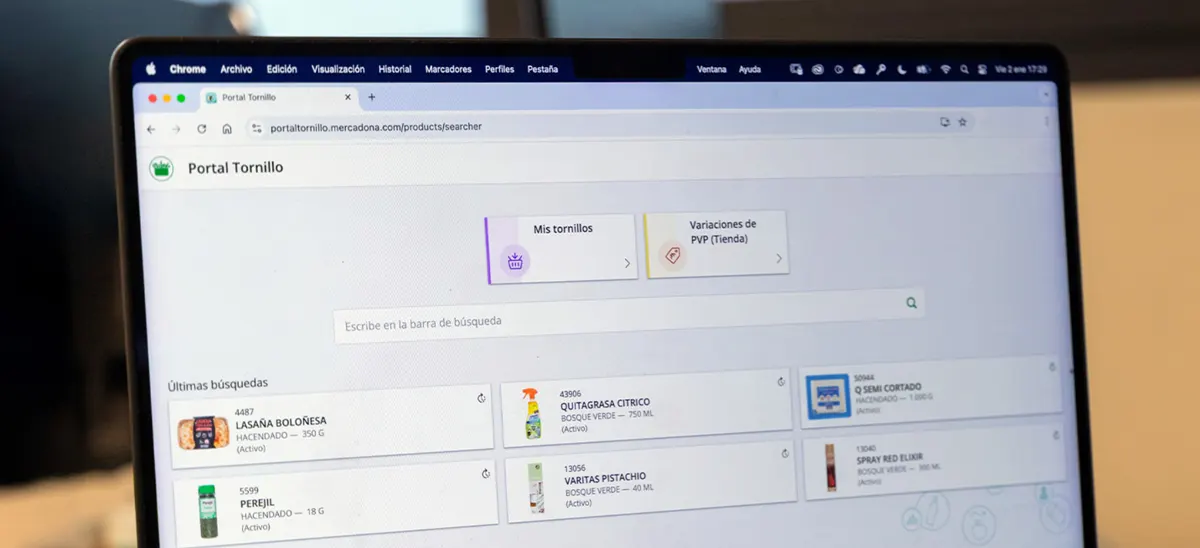Open the Varitas Pistachio product thumbnail
Viewport: 1200px width, 548px height.
pos(537,489)
